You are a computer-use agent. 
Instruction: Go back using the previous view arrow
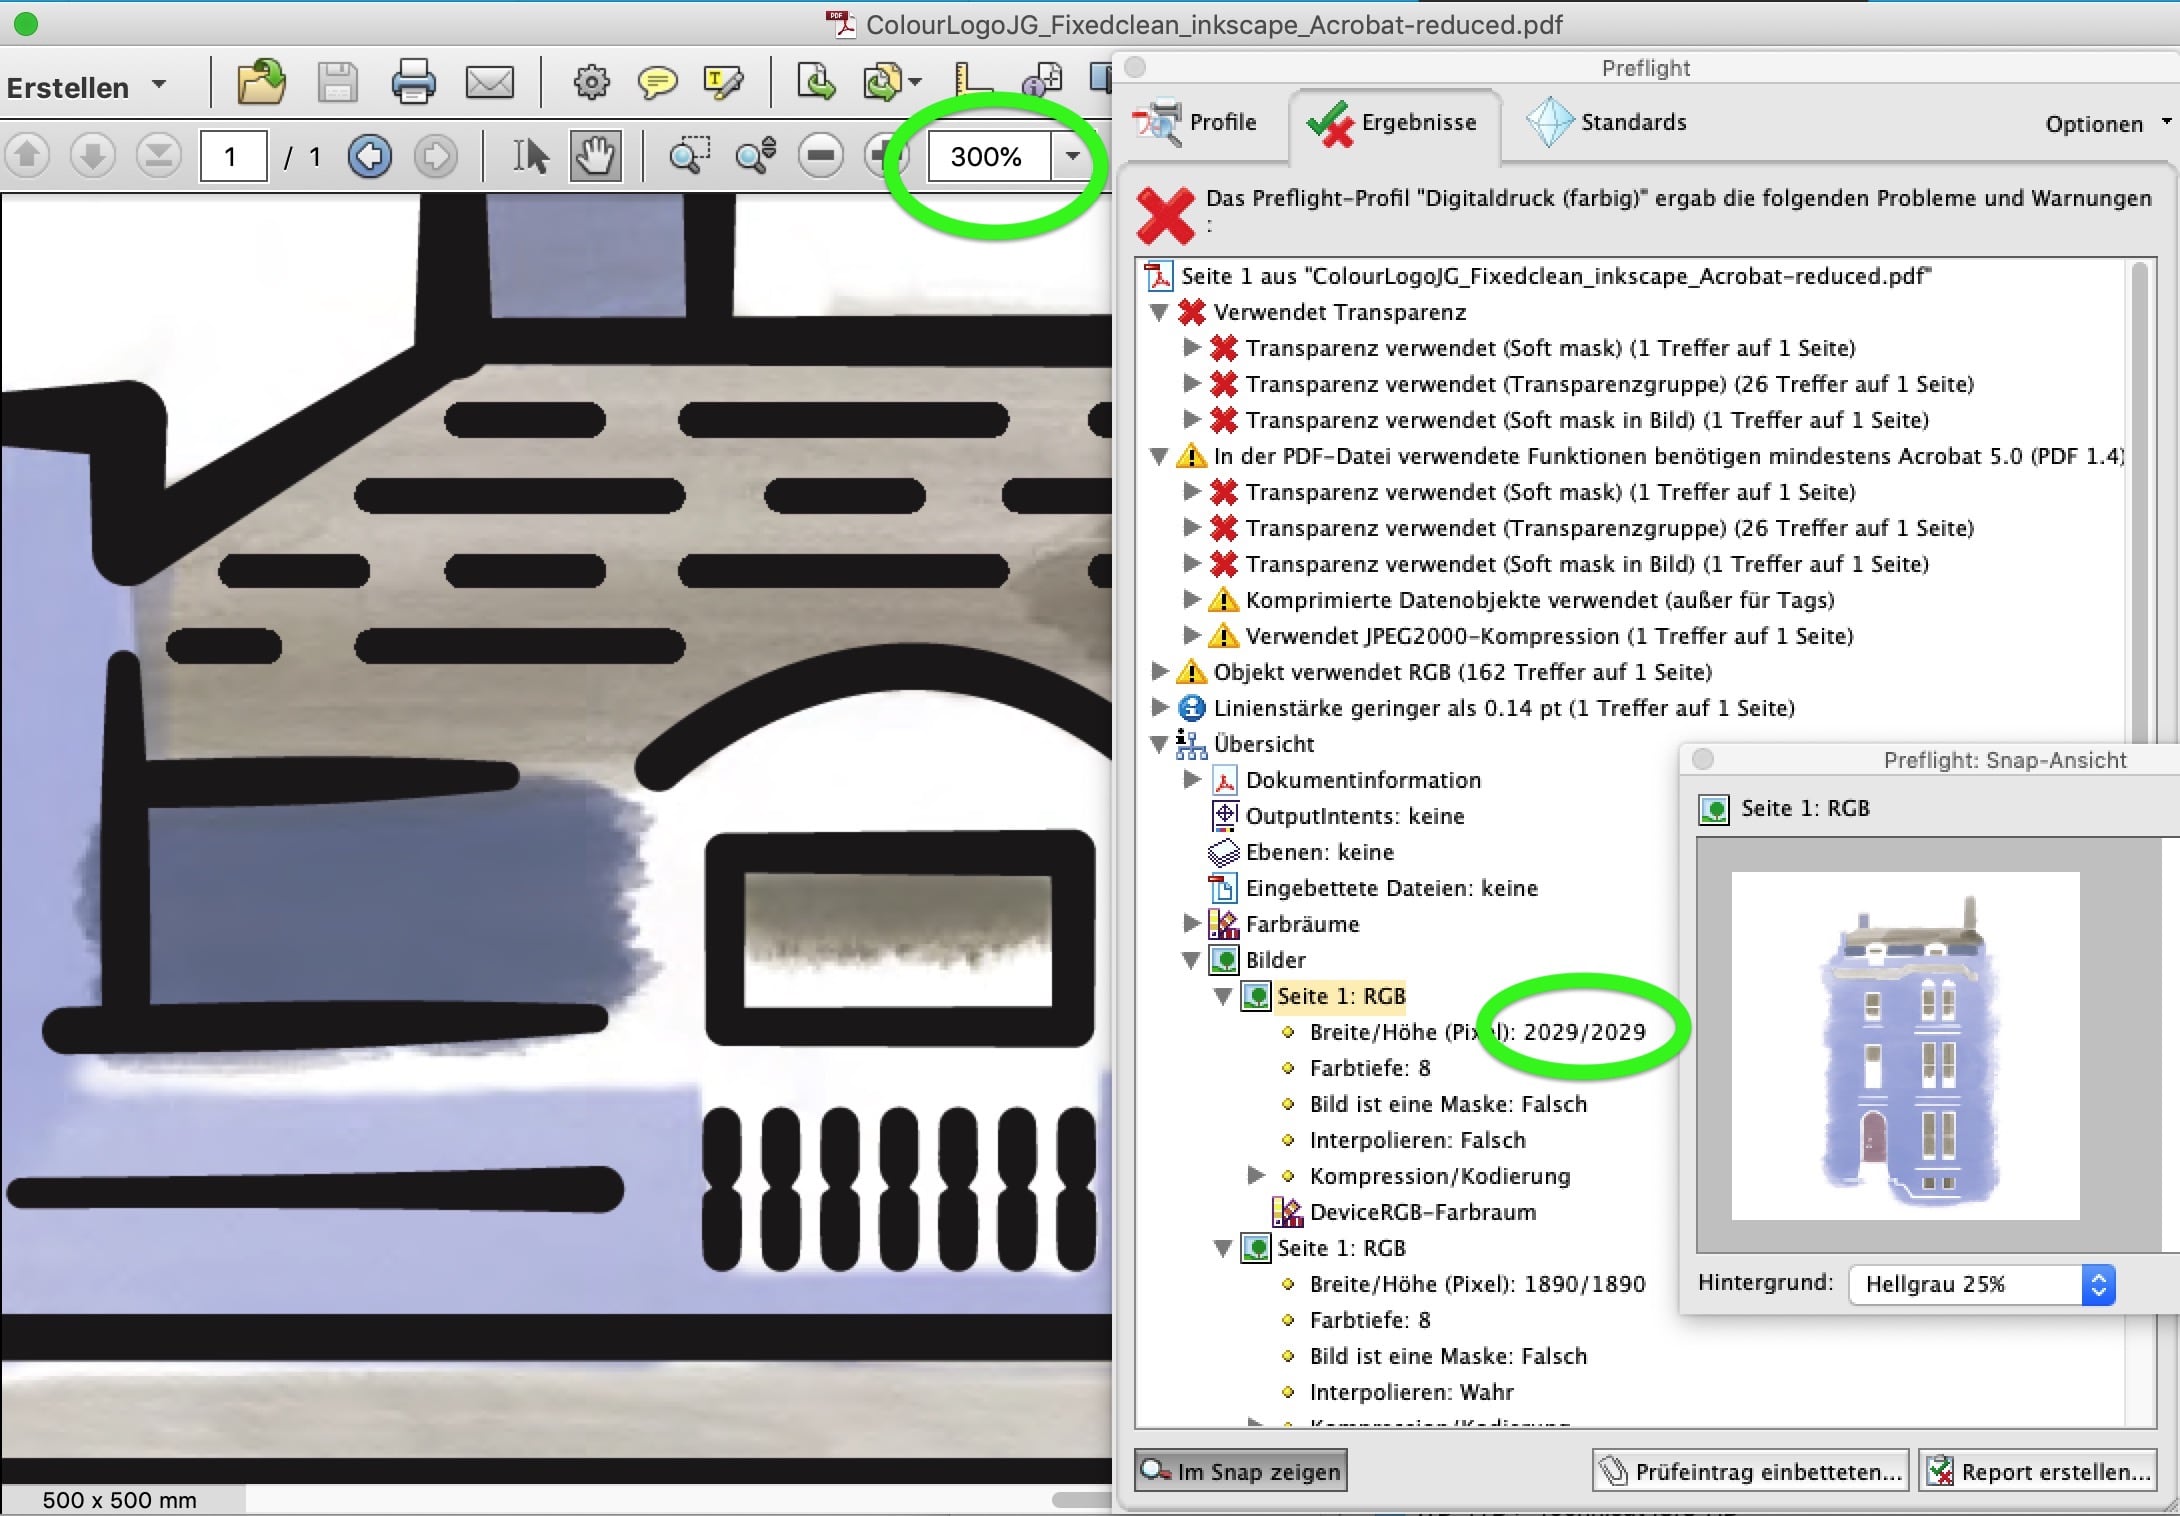370,155
